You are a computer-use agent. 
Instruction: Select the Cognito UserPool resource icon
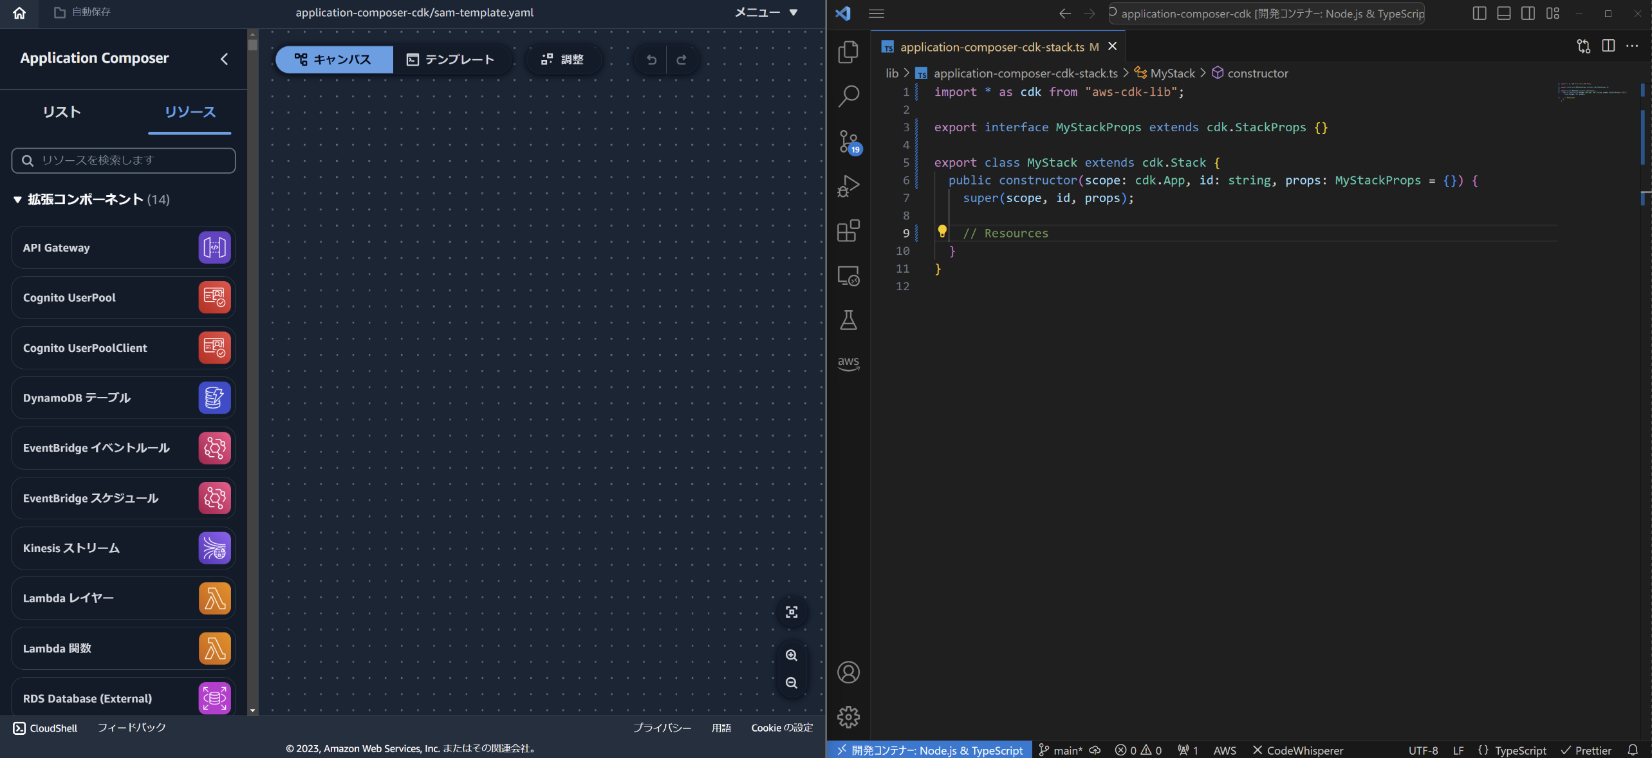pos(215,297)
